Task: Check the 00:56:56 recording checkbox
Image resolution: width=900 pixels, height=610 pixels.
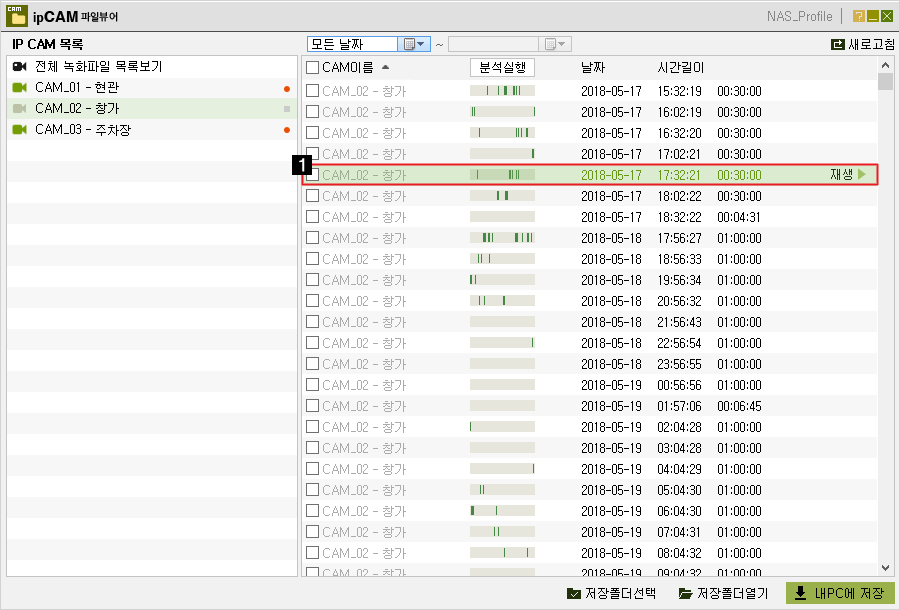Action: [x=312, y=385]
